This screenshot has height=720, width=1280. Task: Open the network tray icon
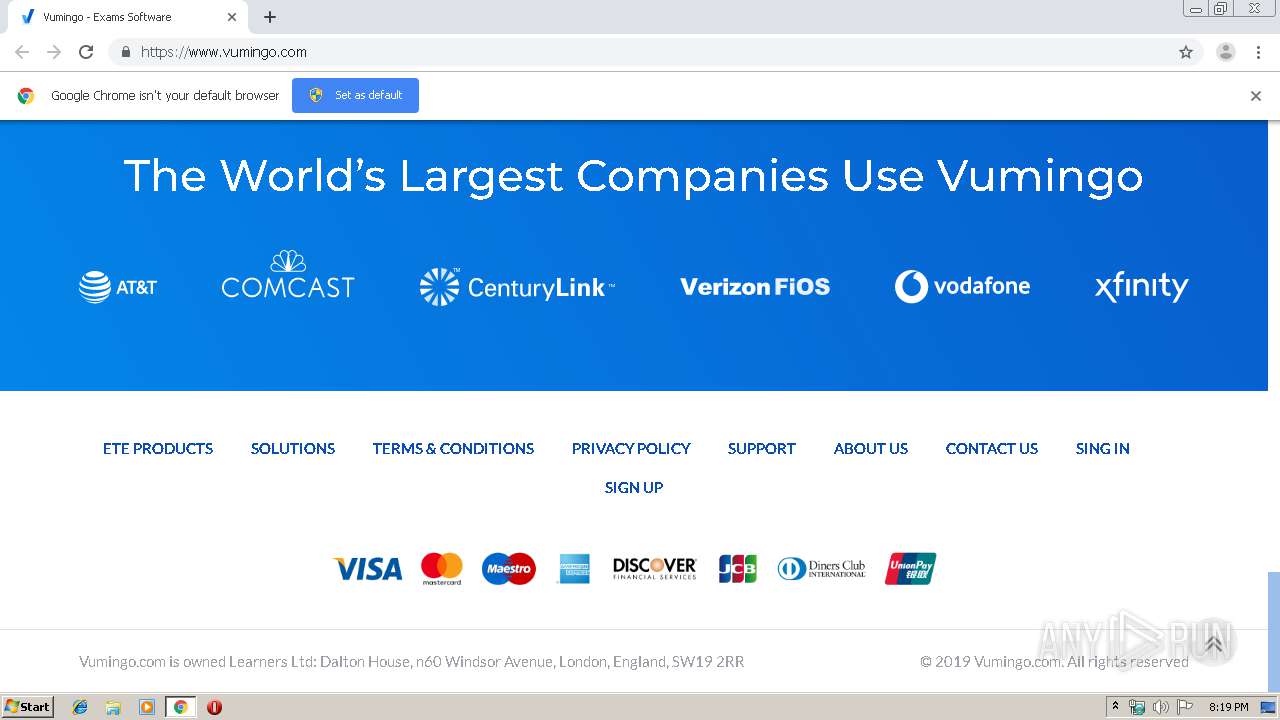(x=1137, y=707)
